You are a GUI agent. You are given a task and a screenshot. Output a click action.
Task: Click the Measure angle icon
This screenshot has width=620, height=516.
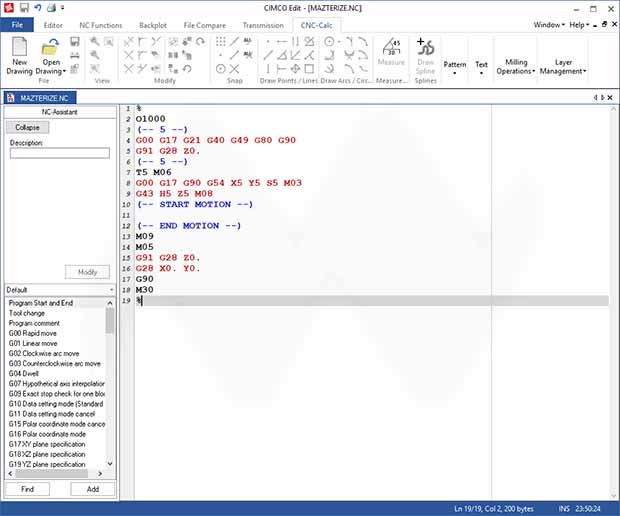click(x=391, y=47)
